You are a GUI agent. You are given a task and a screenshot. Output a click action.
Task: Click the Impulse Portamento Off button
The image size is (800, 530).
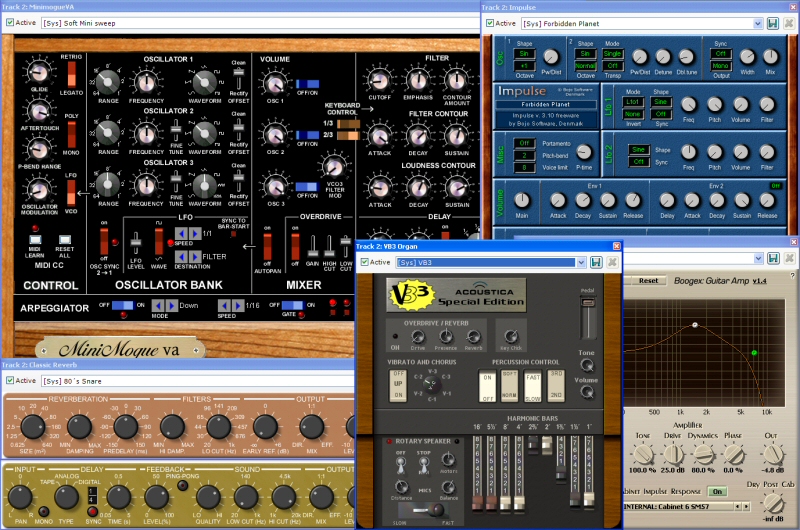coord(524,143)
